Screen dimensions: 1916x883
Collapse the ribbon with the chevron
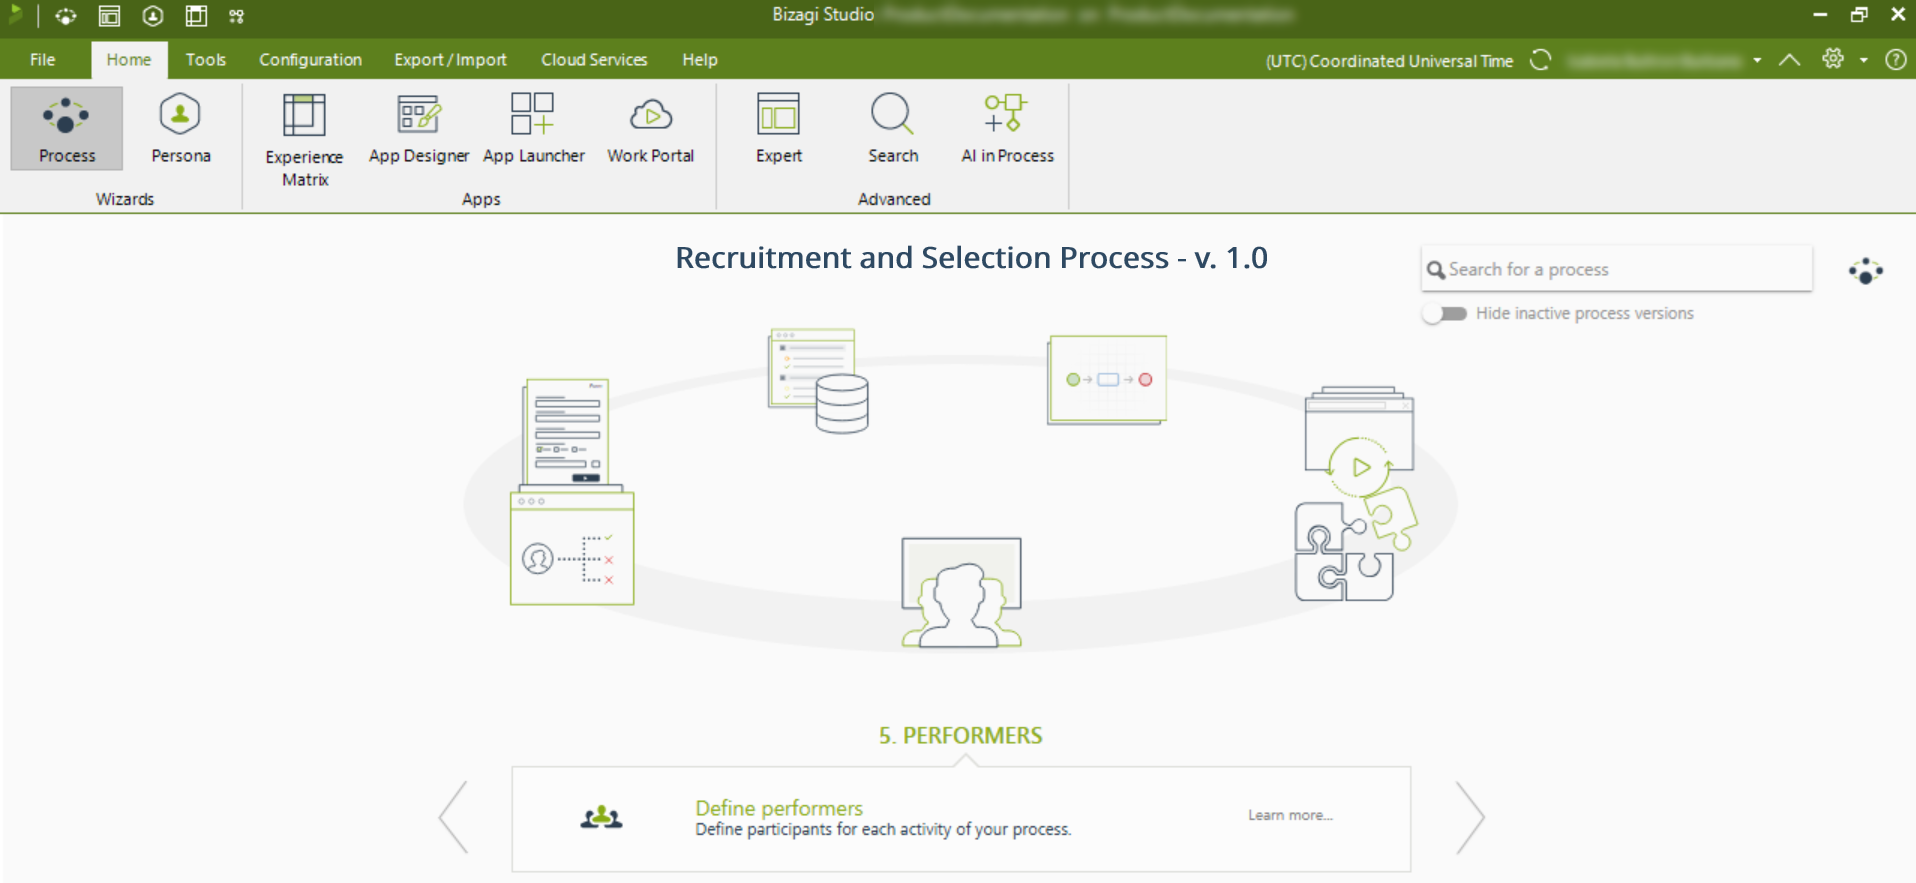pos(1790,61)
